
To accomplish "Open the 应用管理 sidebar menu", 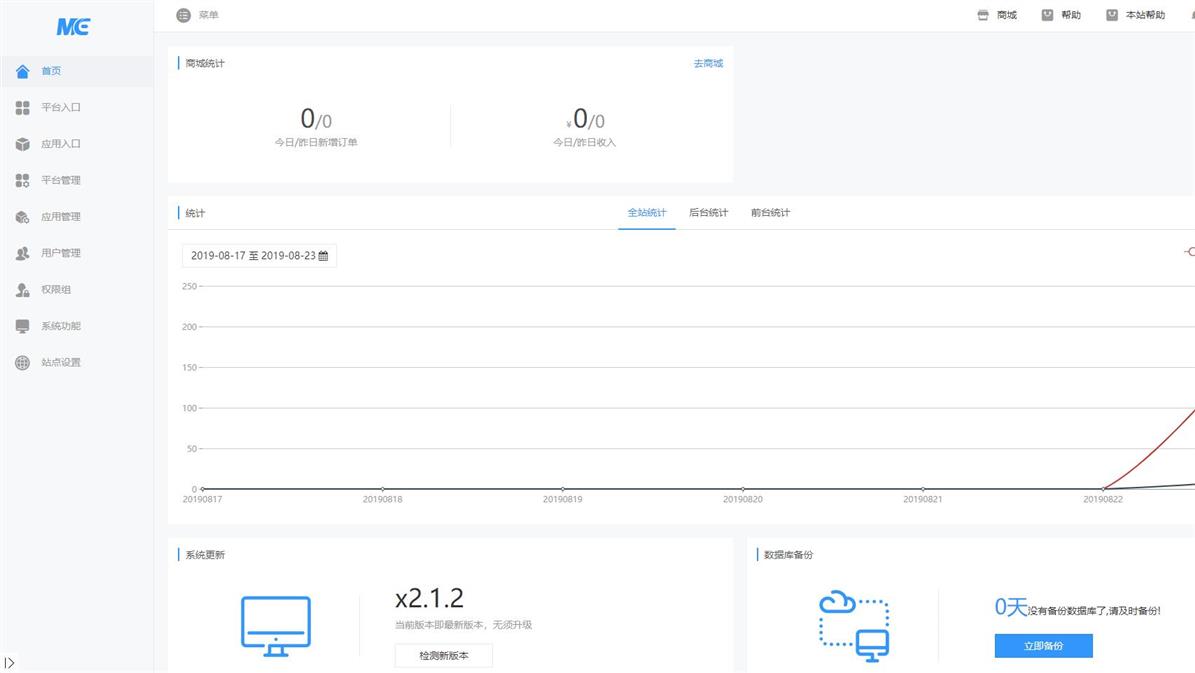I will coord(60,217).
